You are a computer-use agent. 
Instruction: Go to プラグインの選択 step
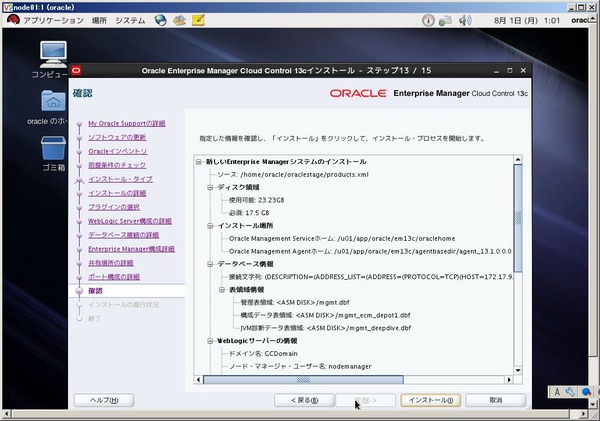click(114, 207)
